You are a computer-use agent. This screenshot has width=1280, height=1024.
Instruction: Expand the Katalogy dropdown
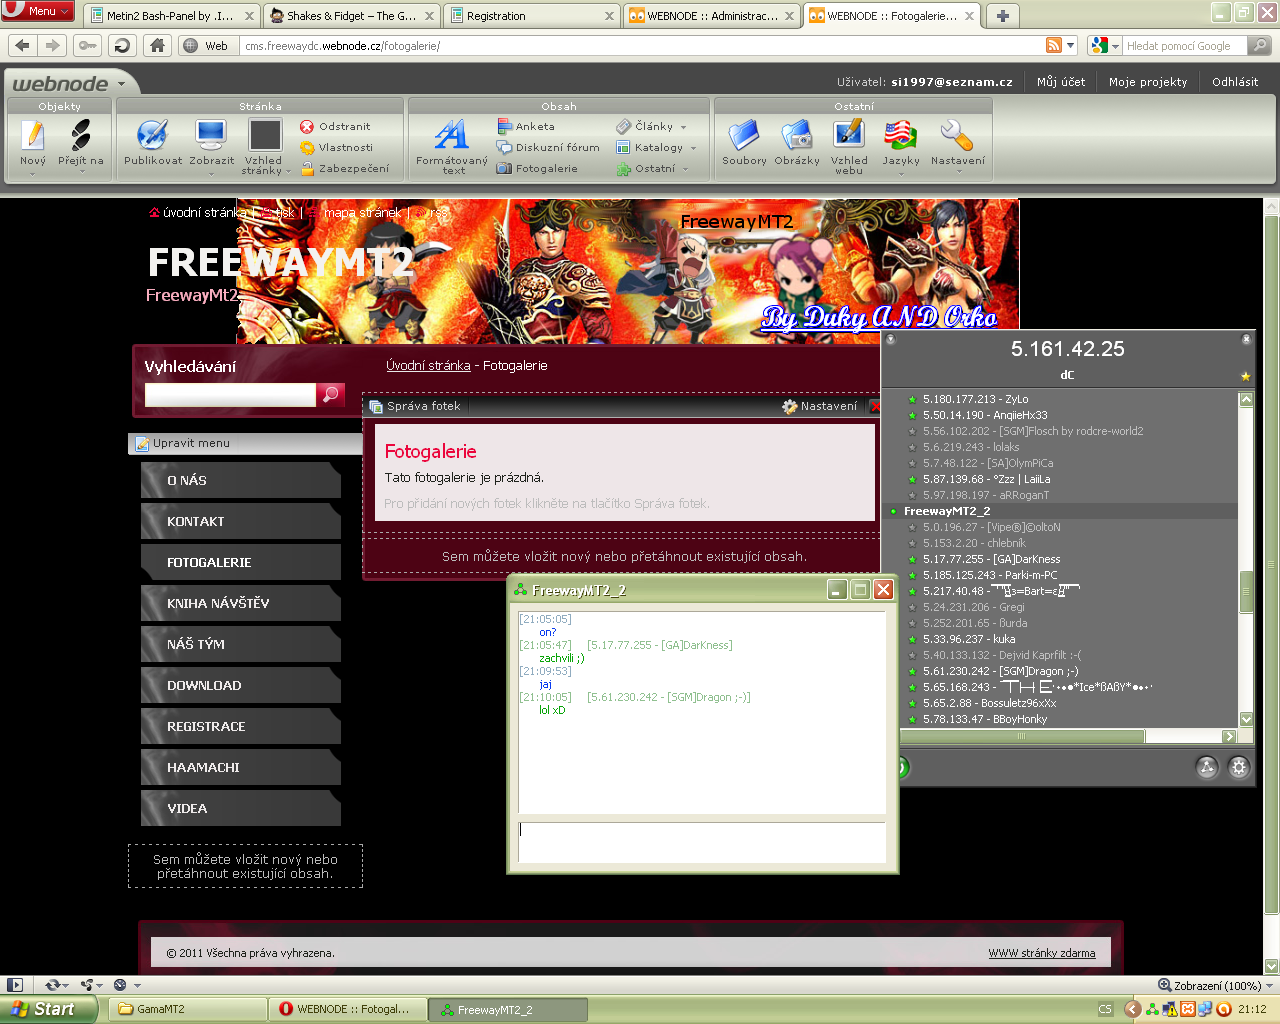[x=693, y=148]
